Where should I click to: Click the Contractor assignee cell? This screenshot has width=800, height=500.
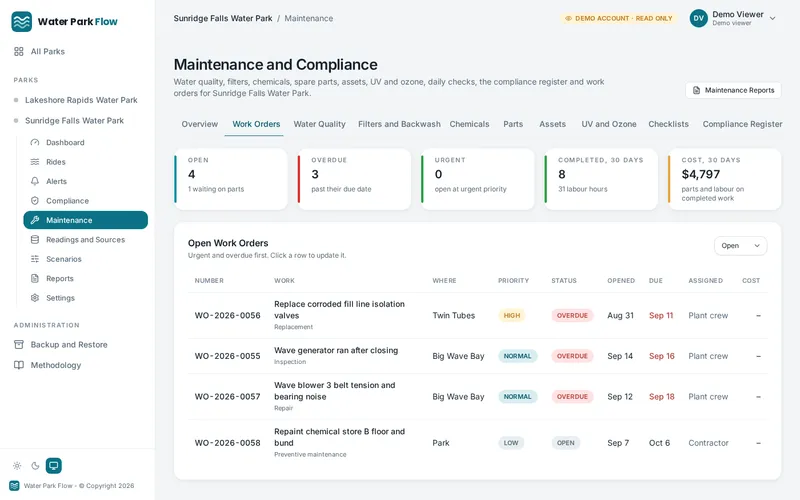[708, 443]
